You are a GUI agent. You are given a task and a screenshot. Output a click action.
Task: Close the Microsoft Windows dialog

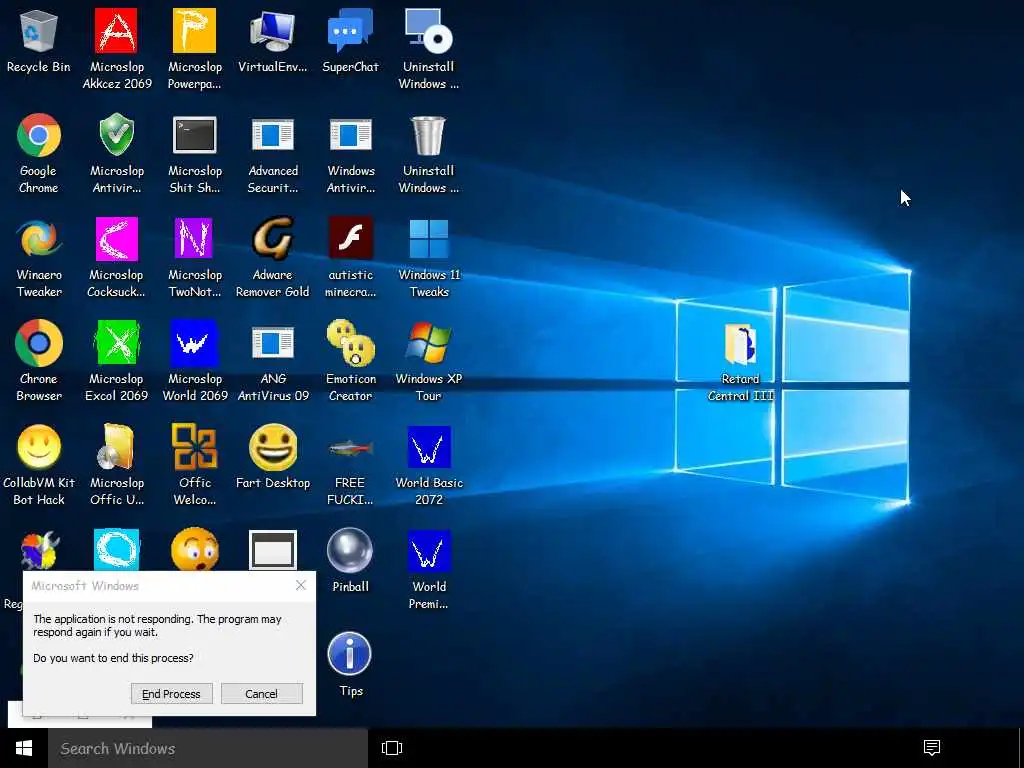300,585
